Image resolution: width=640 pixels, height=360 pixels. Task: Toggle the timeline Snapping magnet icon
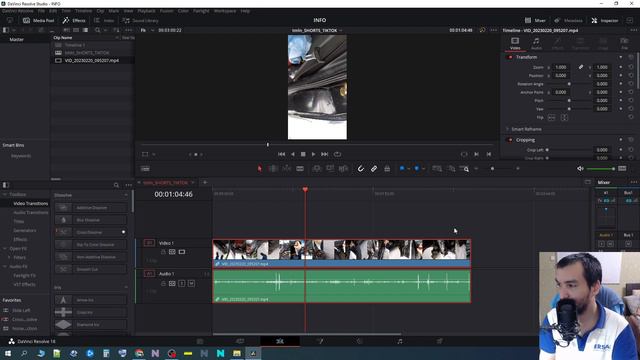click(x=360, y=169)
